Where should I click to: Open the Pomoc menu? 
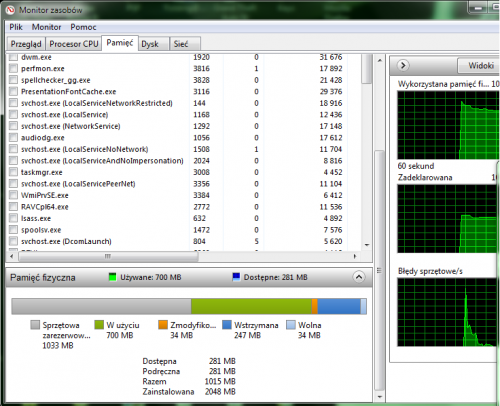(83, 27)
